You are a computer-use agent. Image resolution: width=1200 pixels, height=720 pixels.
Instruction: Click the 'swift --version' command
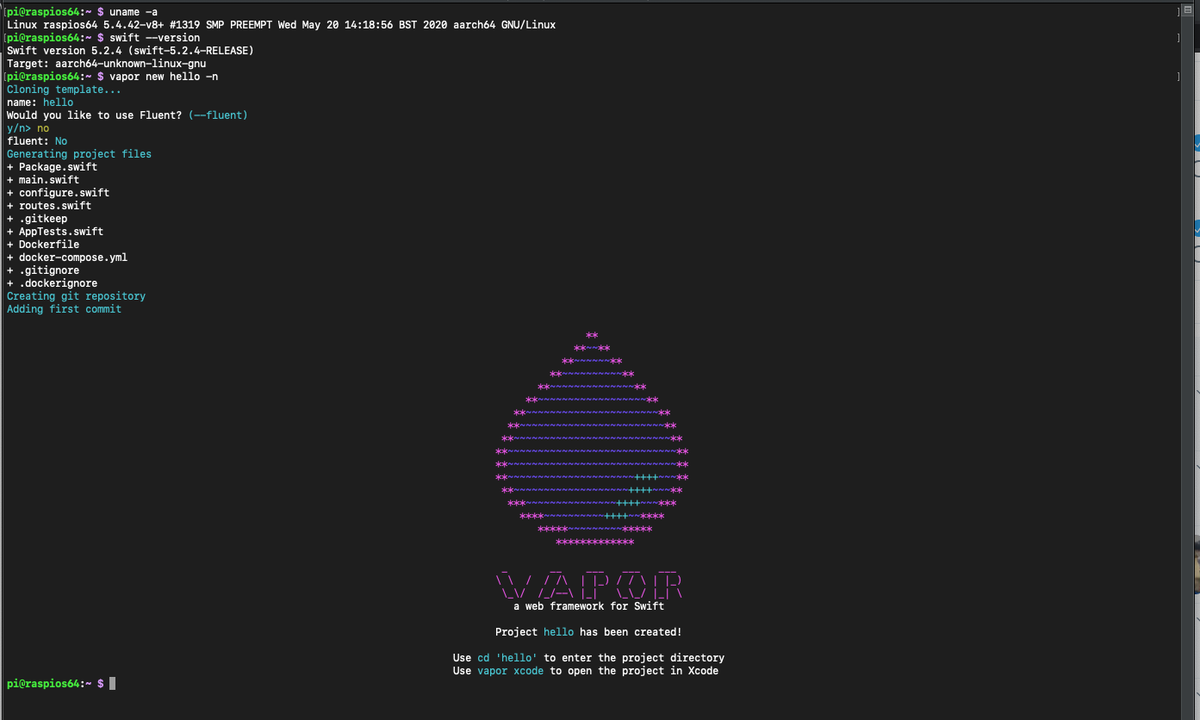(x=154, y=37)
